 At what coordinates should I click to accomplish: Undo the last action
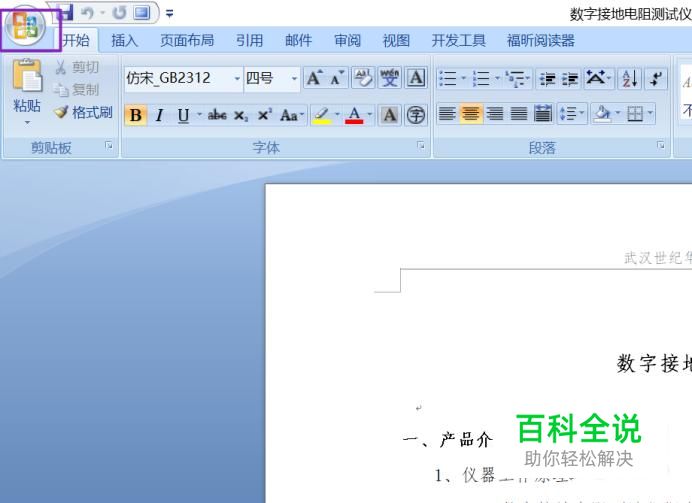[88, 13]
